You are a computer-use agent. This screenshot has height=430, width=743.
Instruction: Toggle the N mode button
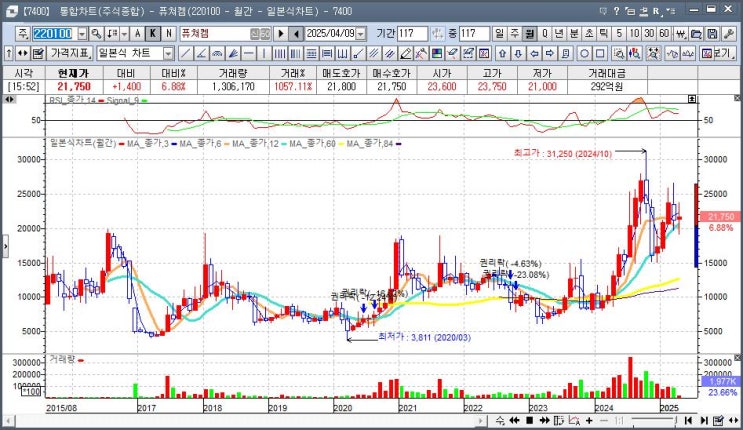(168, 34)
